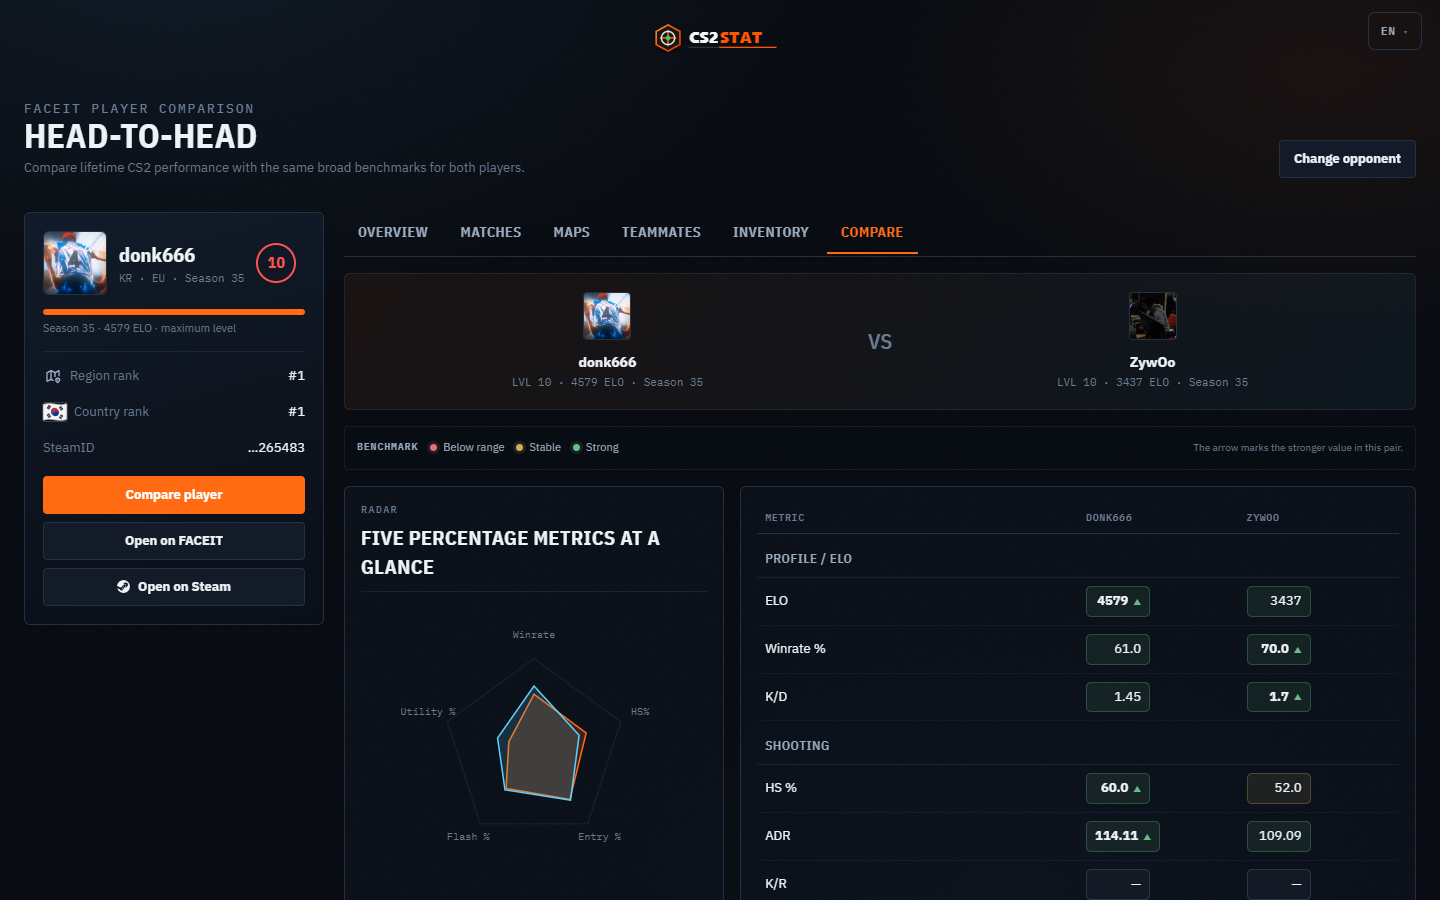Click ZywOo Winrate value 70.0

[x=1279, y=649]
